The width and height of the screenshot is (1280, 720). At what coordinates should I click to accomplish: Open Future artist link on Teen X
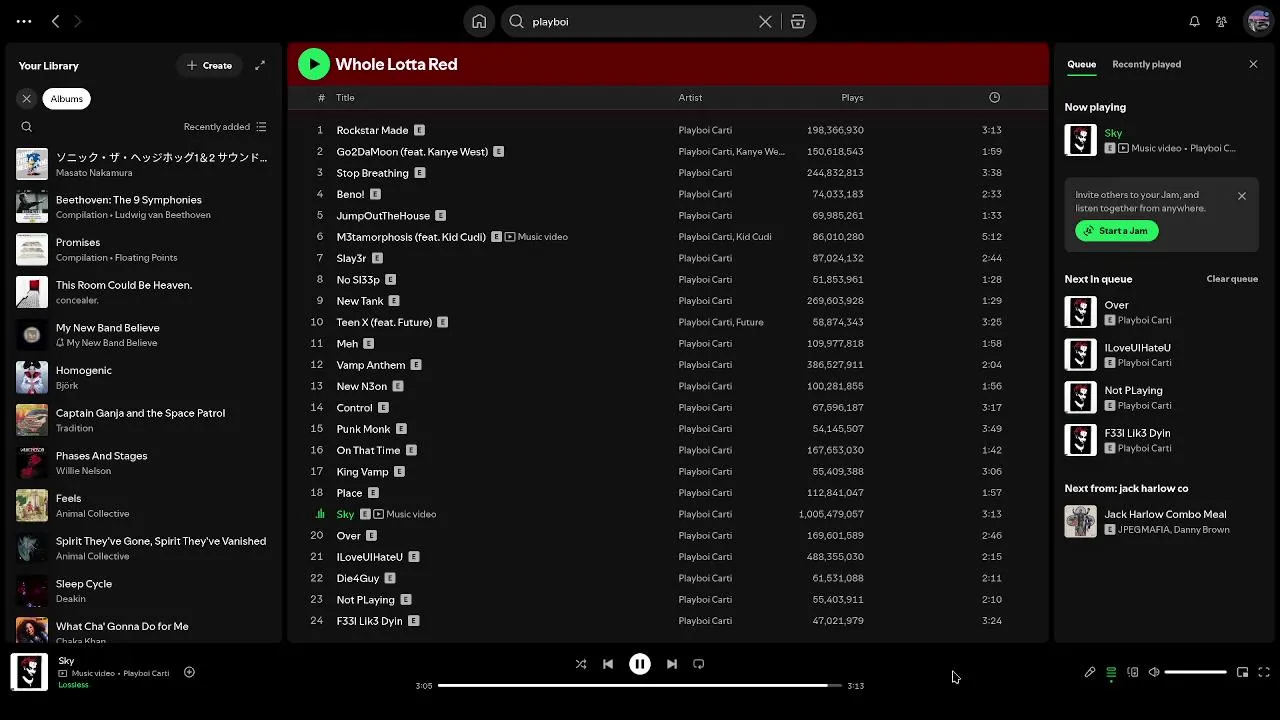click(x=750, y=322)
